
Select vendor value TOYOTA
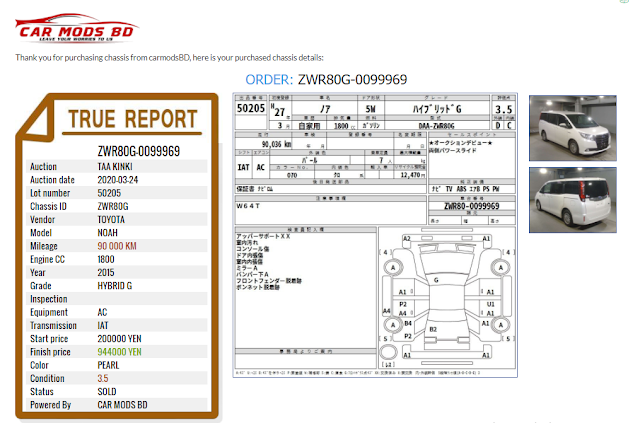point(111,220)
